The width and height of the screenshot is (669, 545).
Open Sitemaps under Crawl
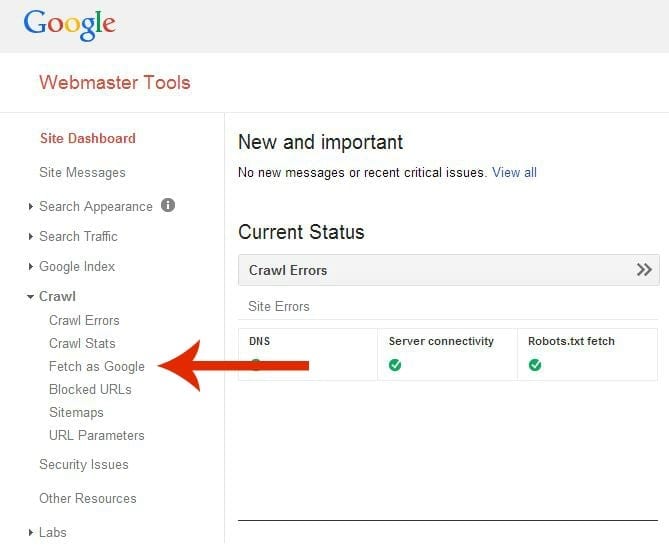pos(76,413)
